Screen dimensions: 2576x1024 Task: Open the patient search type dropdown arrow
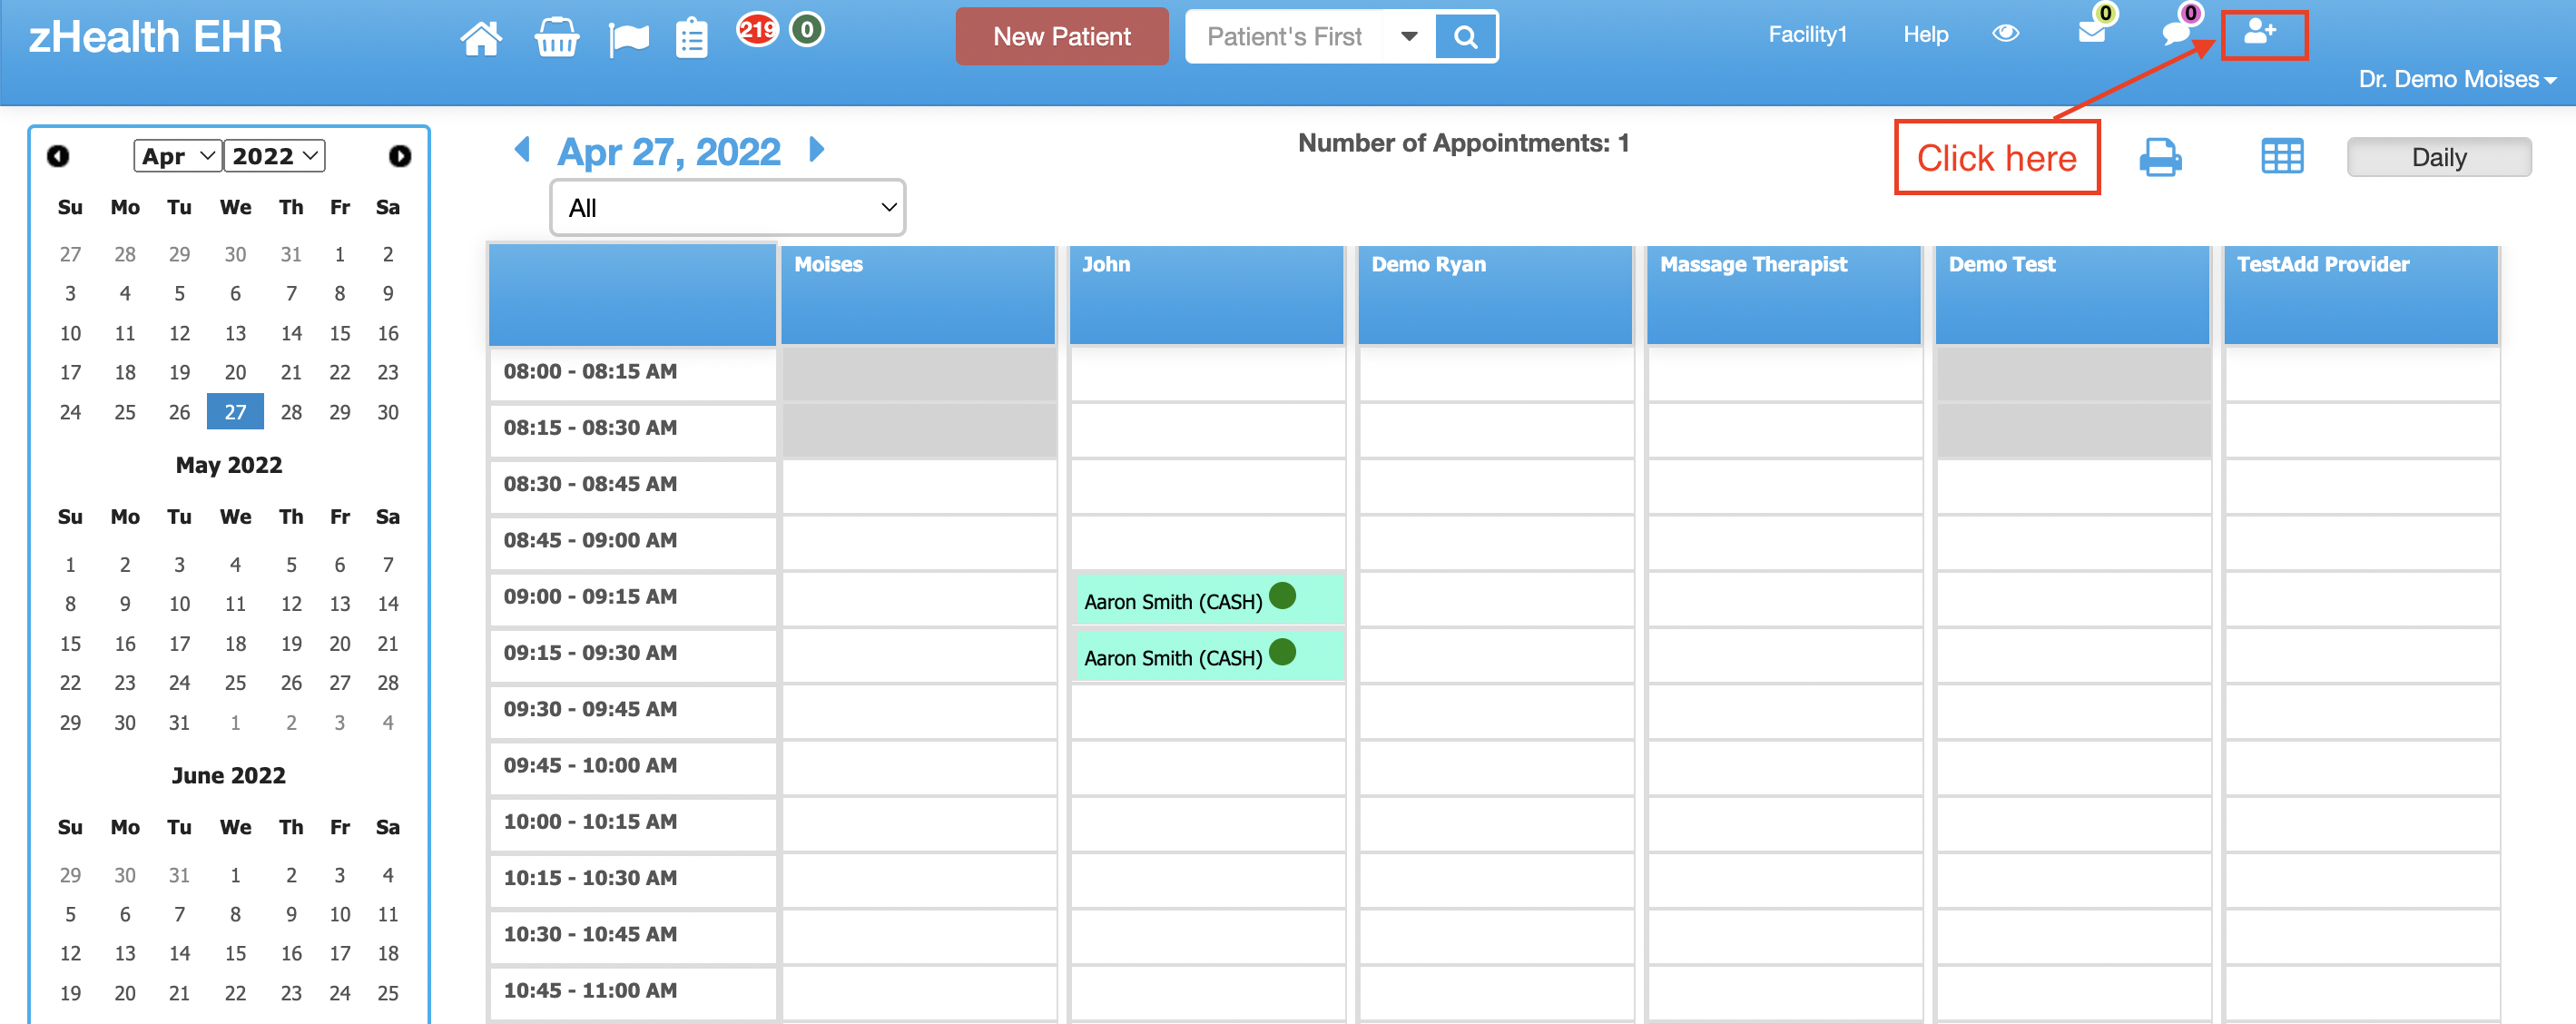tap(1408, 37)
